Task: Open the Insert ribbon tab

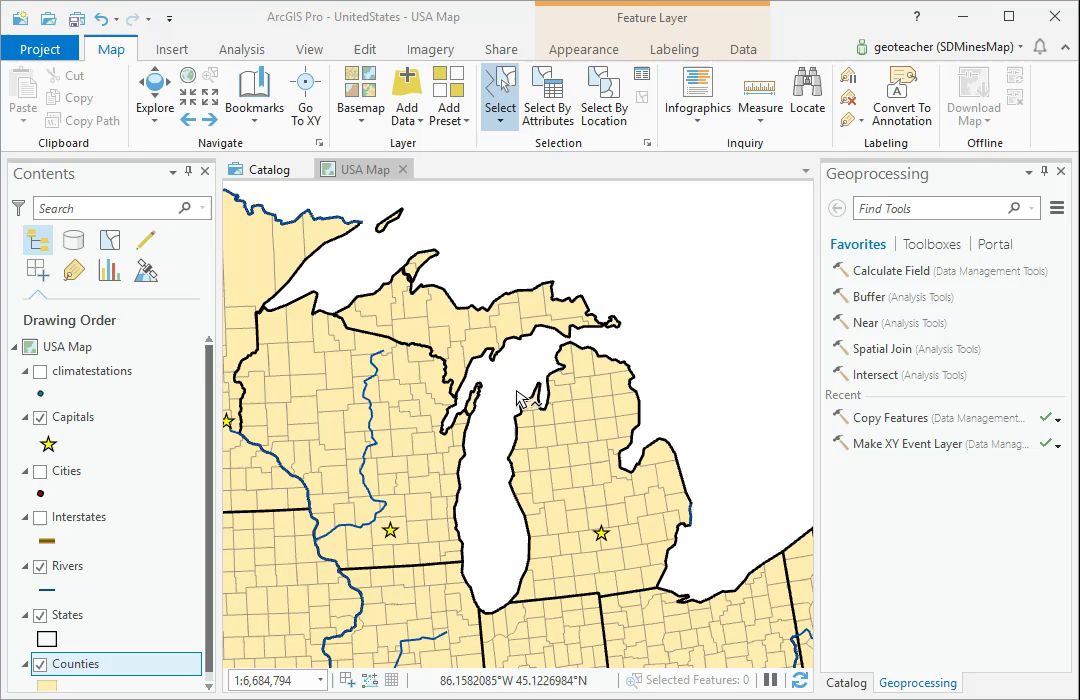Action: [172, 50]
